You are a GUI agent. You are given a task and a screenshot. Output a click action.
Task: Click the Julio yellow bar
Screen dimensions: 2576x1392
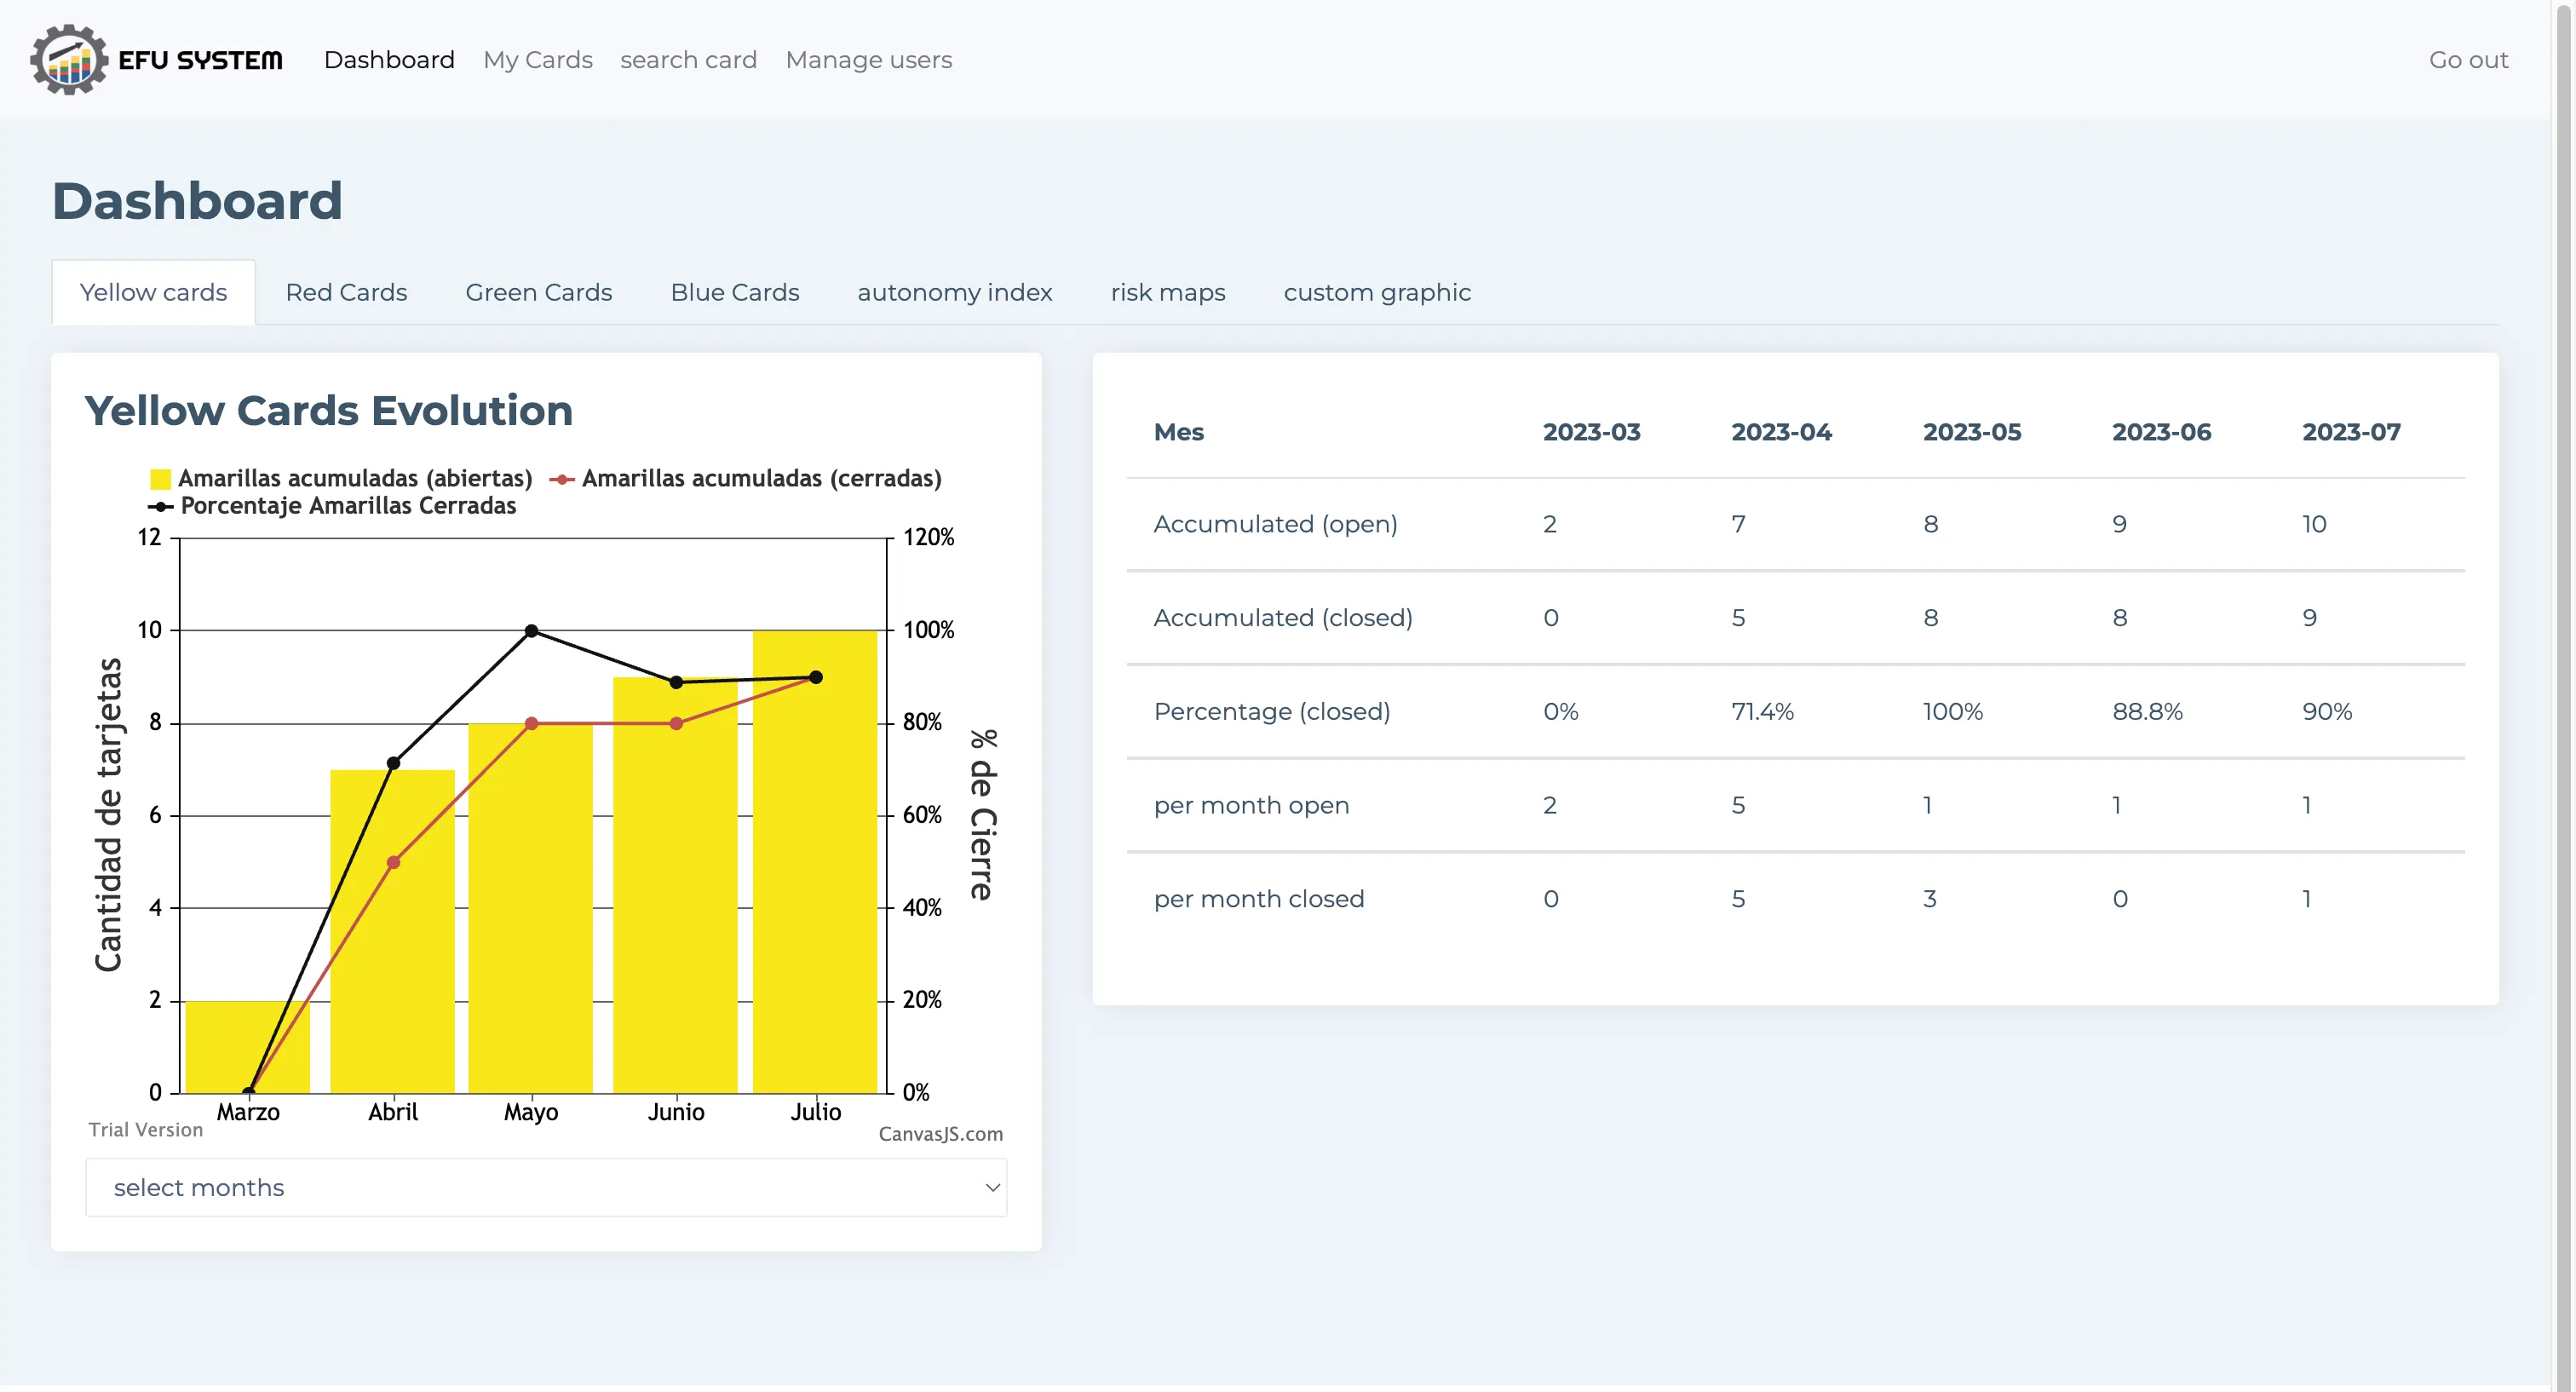pos(815,861)
